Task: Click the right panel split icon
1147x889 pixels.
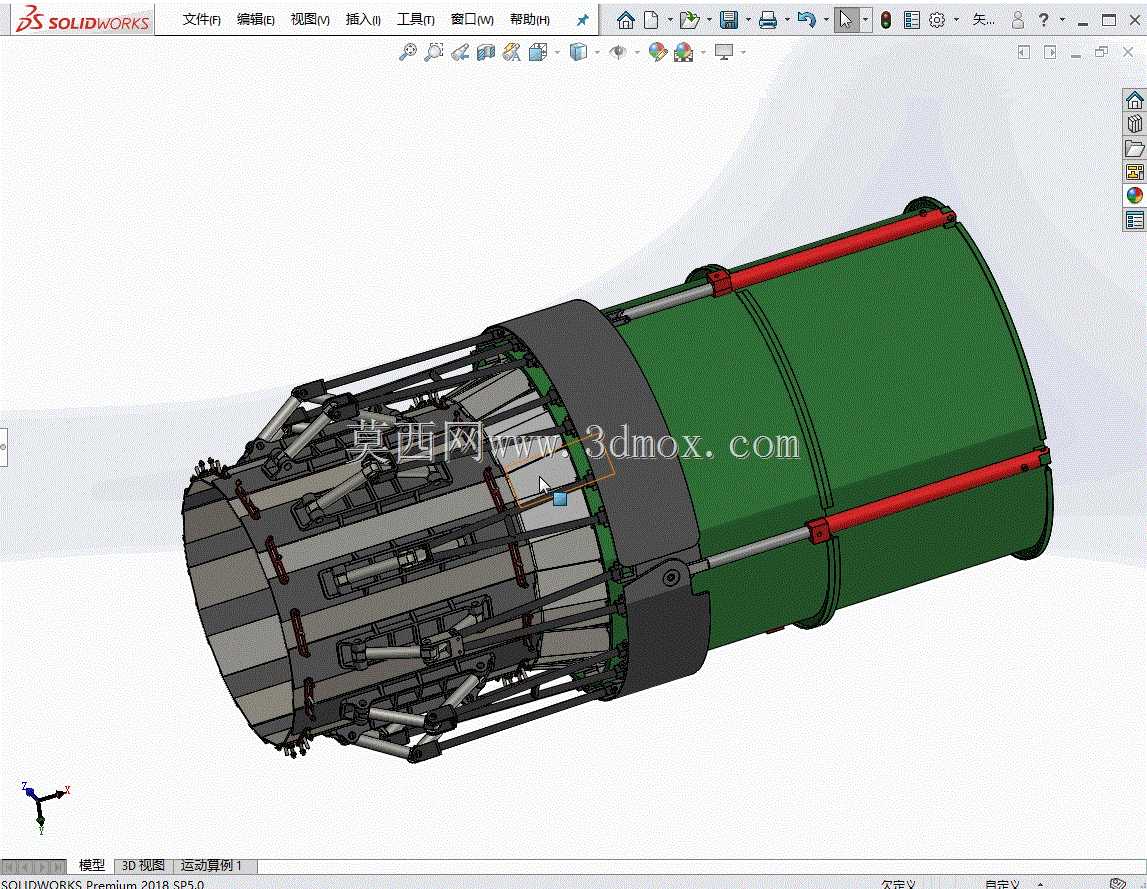Action: pyautogui.click(x=1050, y=52)
